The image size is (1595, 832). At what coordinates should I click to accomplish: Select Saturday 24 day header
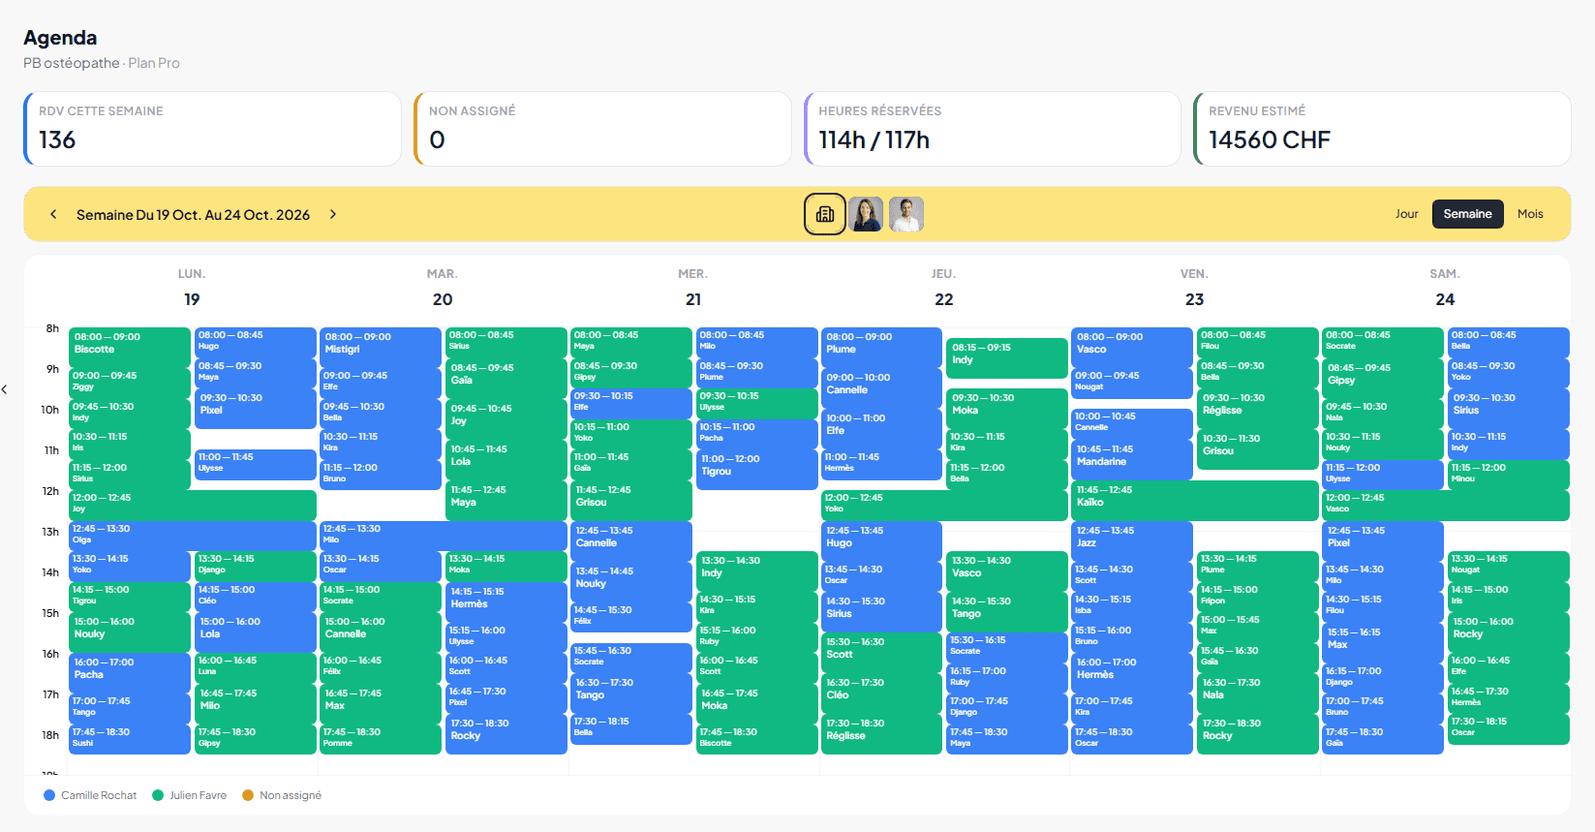click(x=1444, y=288)
